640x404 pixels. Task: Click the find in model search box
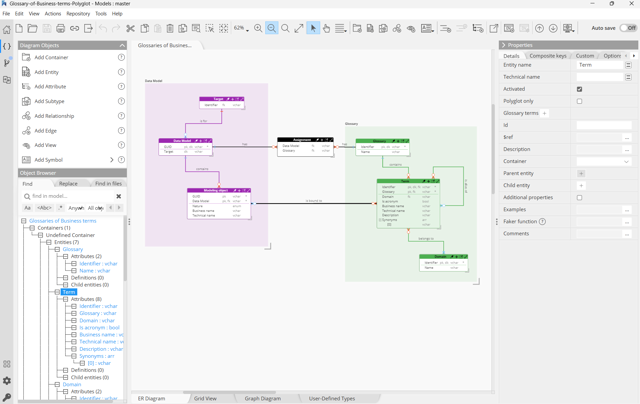click(67, 196)
